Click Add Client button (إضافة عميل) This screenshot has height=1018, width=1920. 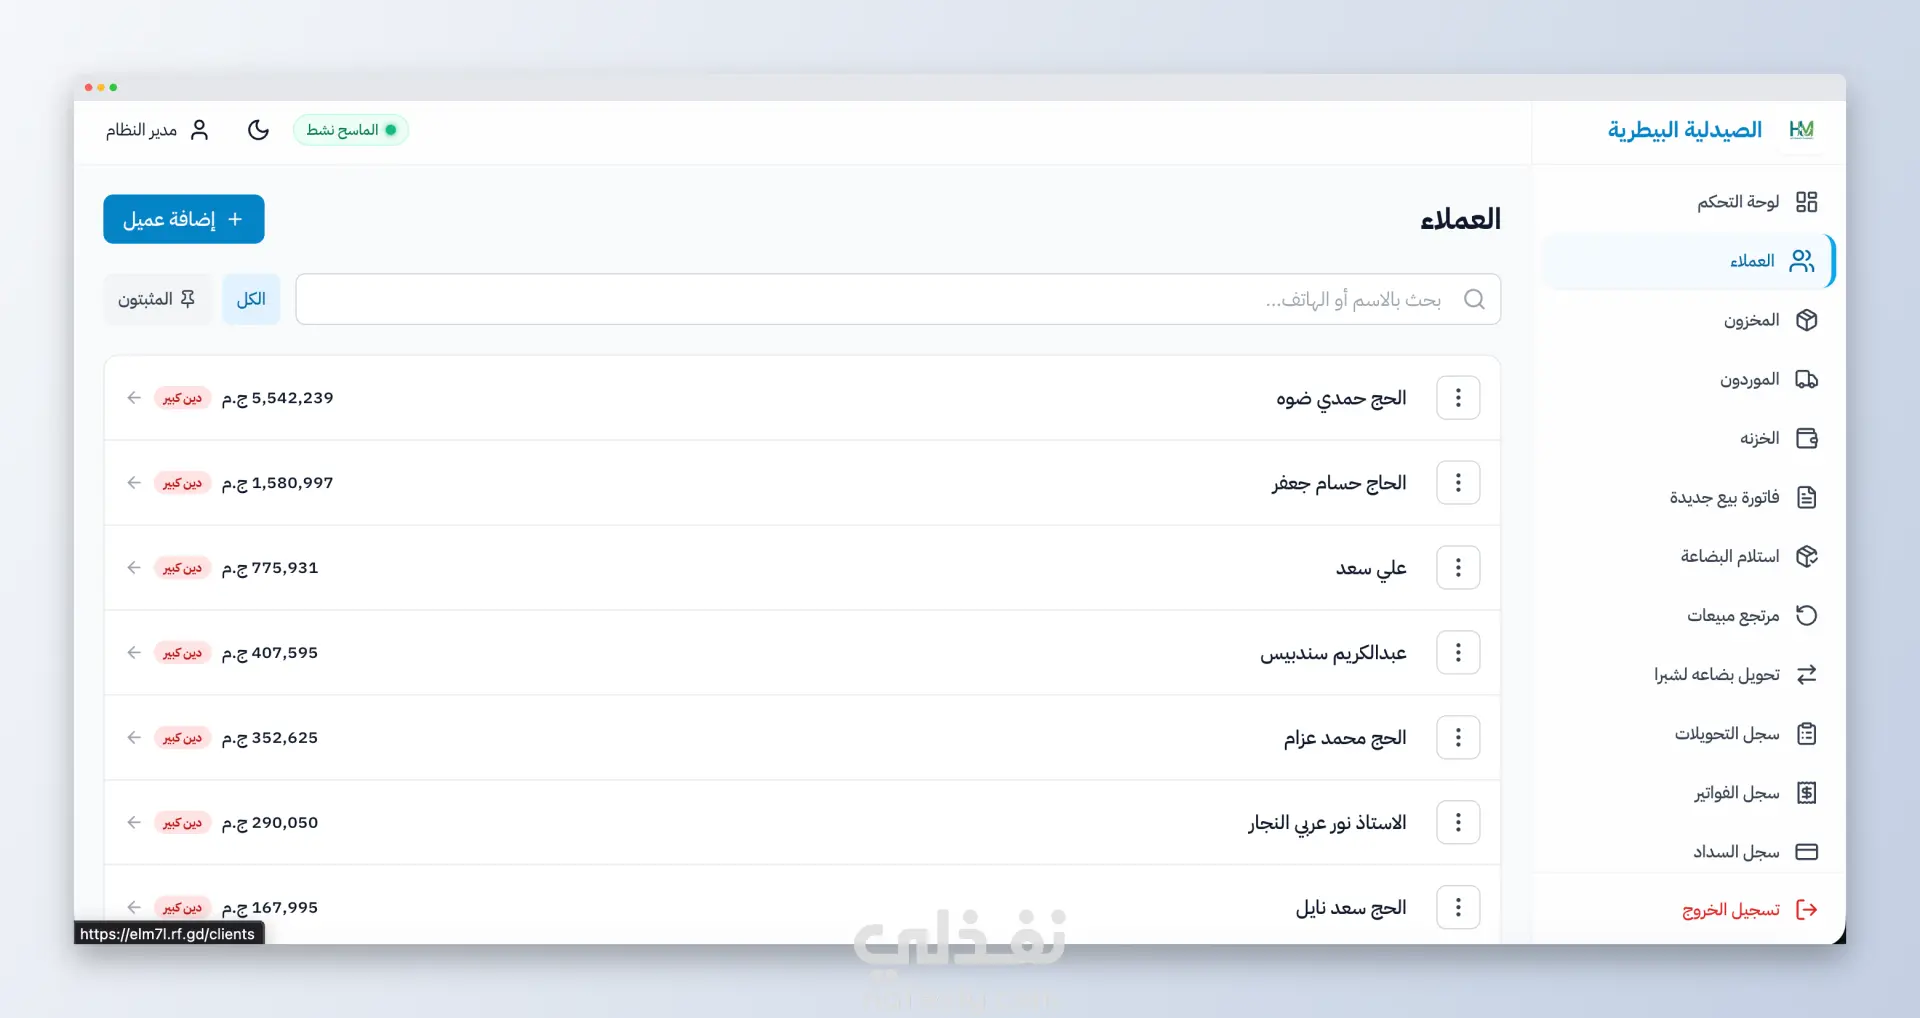click(184, 219)
